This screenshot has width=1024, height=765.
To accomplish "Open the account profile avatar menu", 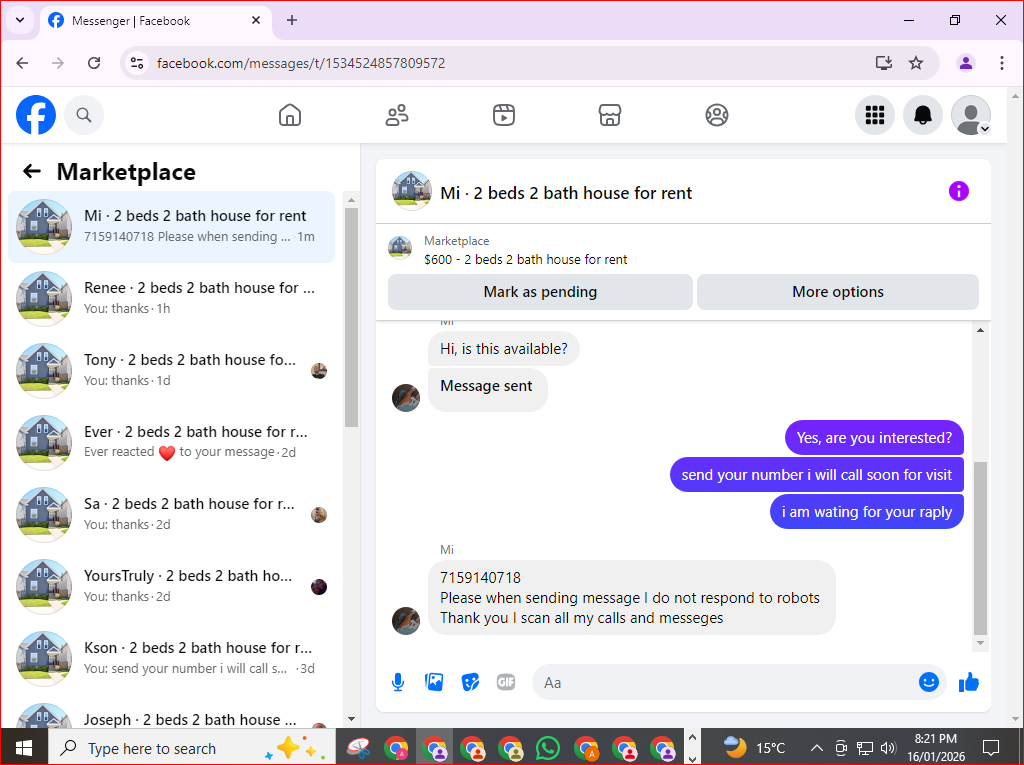I will point(971,115).
